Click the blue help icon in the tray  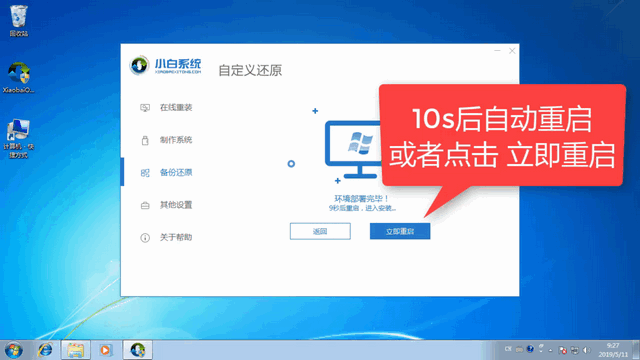click(530, 349)
